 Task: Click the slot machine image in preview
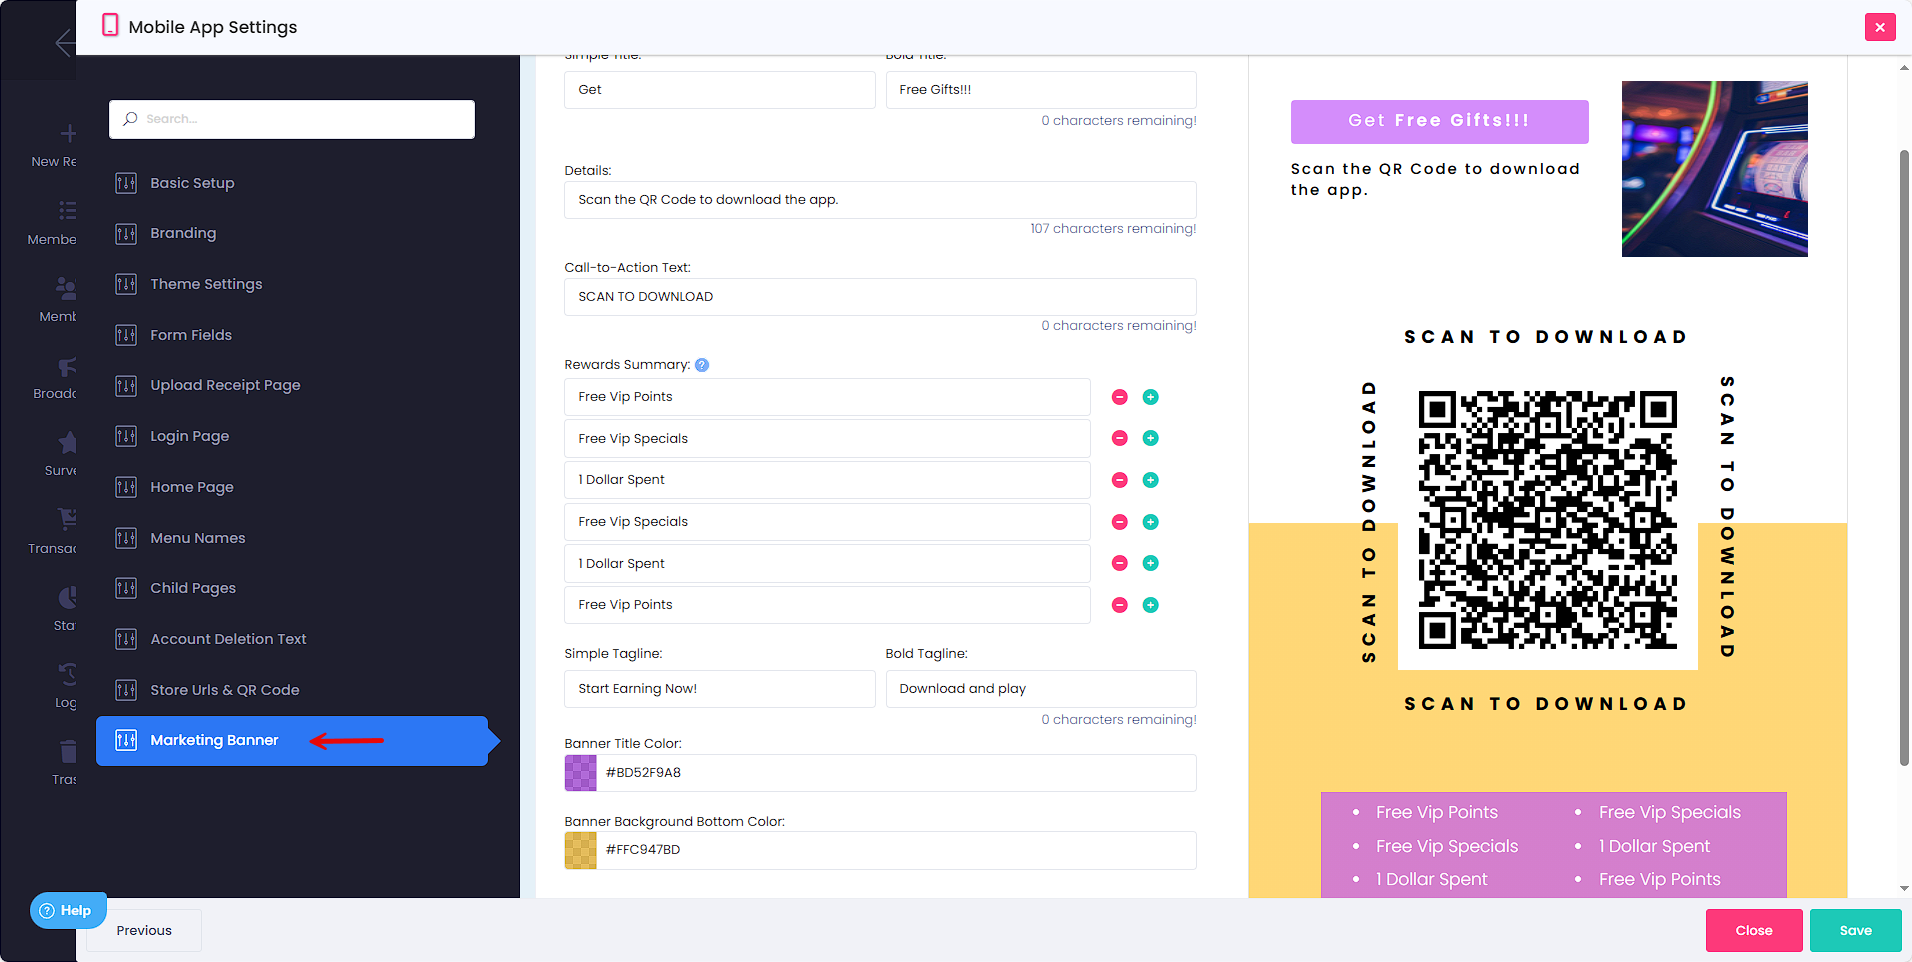(x=1714, y=169)
